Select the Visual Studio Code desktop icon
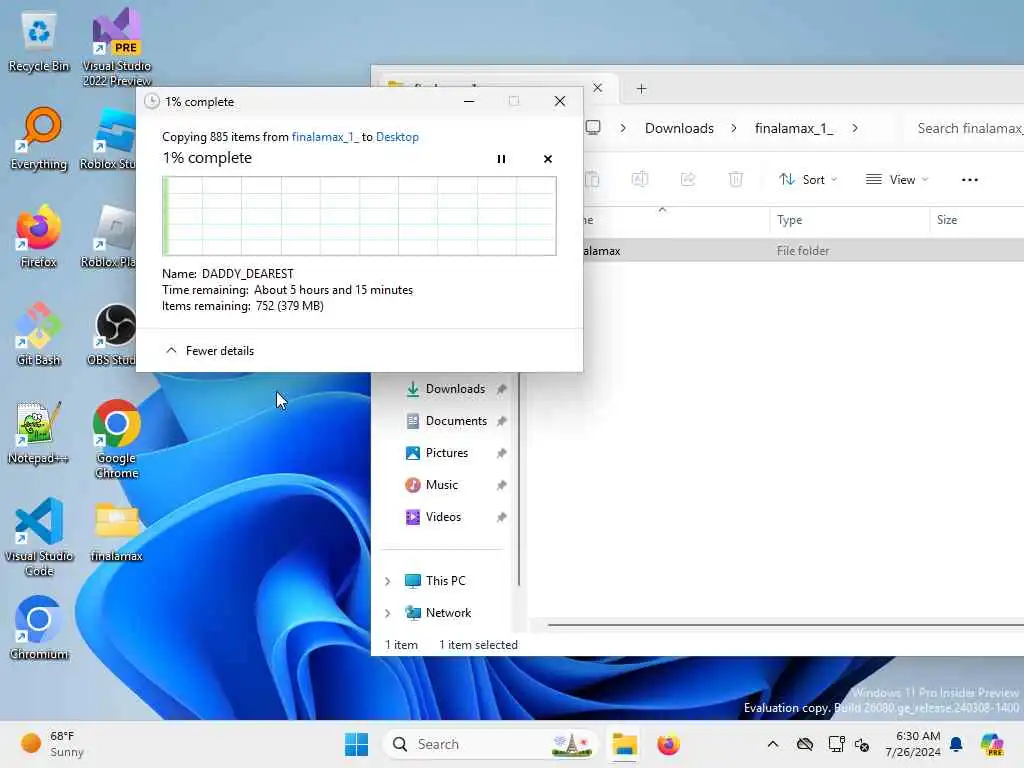The height and width of the screenshot is (768, 1024). [39, 537]
